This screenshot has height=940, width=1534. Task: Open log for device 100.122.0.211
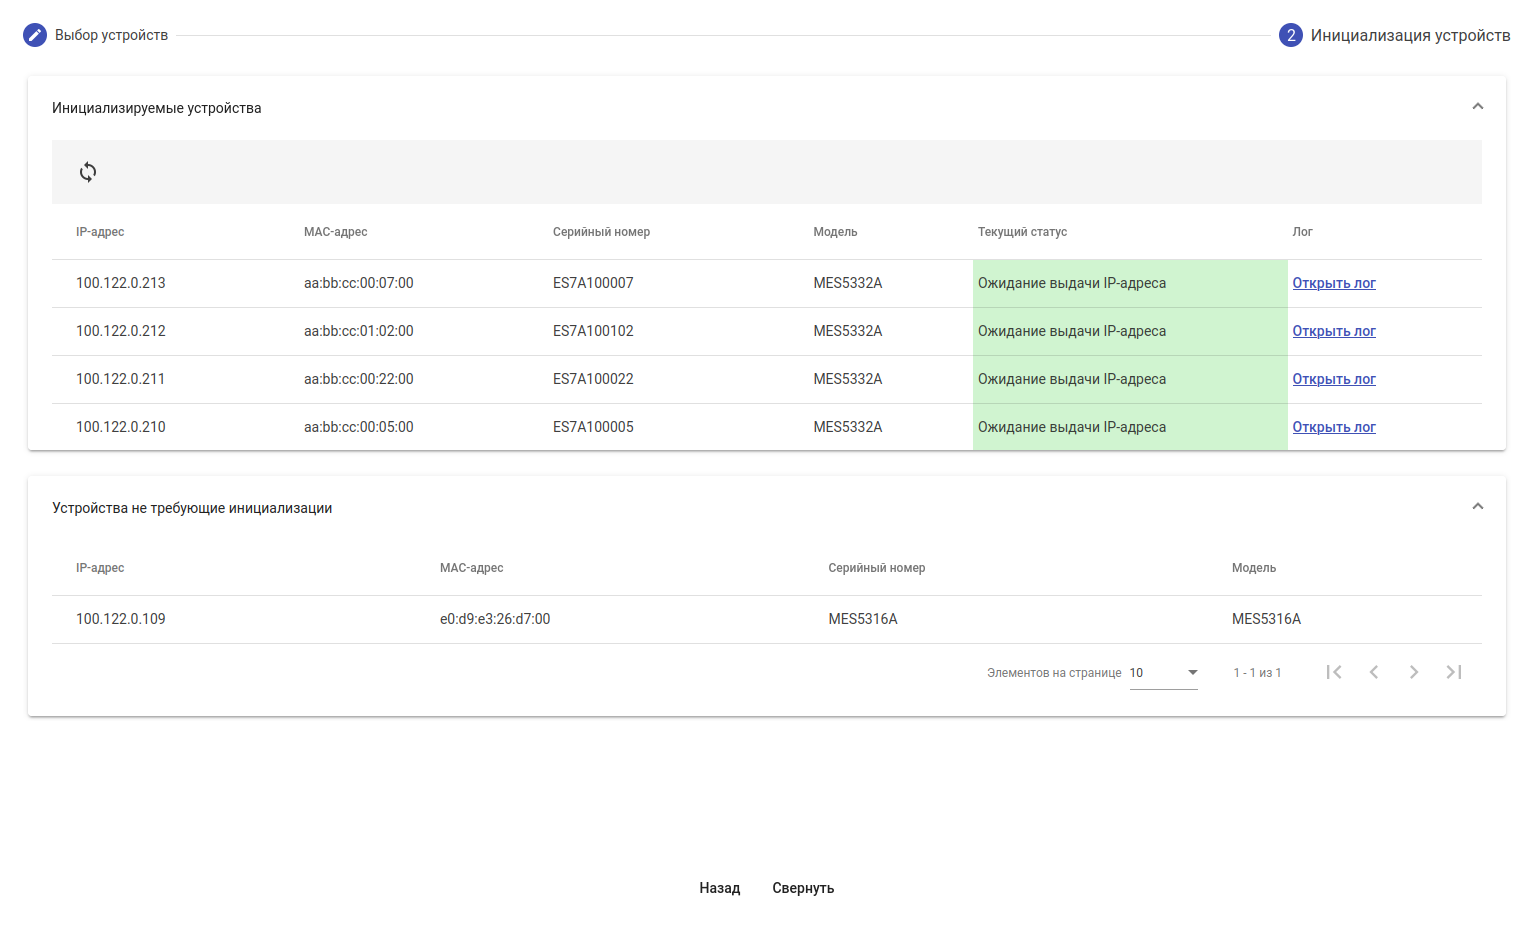pos(1333,379)
